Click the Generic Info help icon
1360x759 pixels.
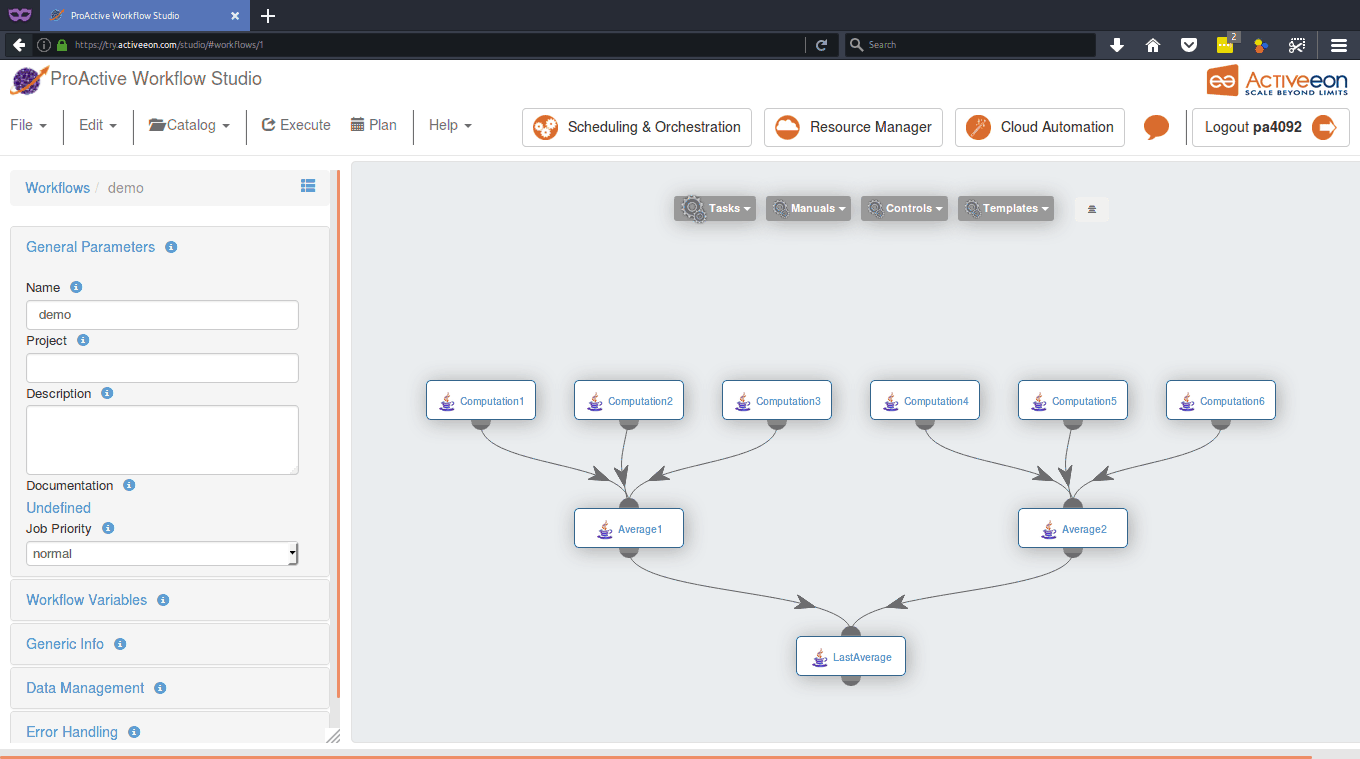pyautogui.click(x=120, y=644)
